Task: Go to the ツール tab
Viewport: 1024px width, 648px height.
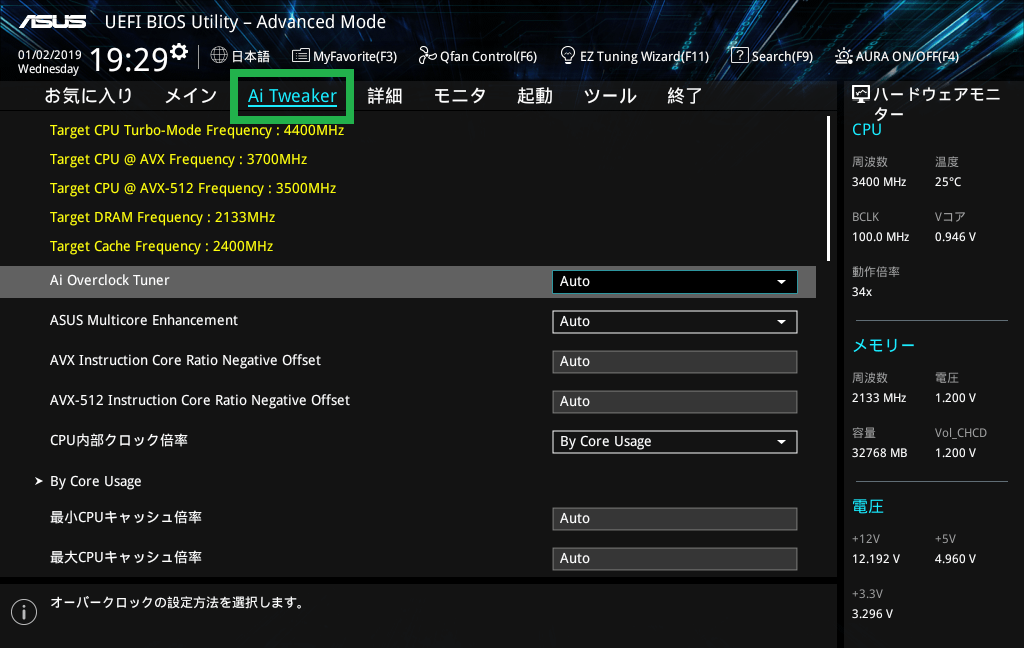Action: pos(610,96)
